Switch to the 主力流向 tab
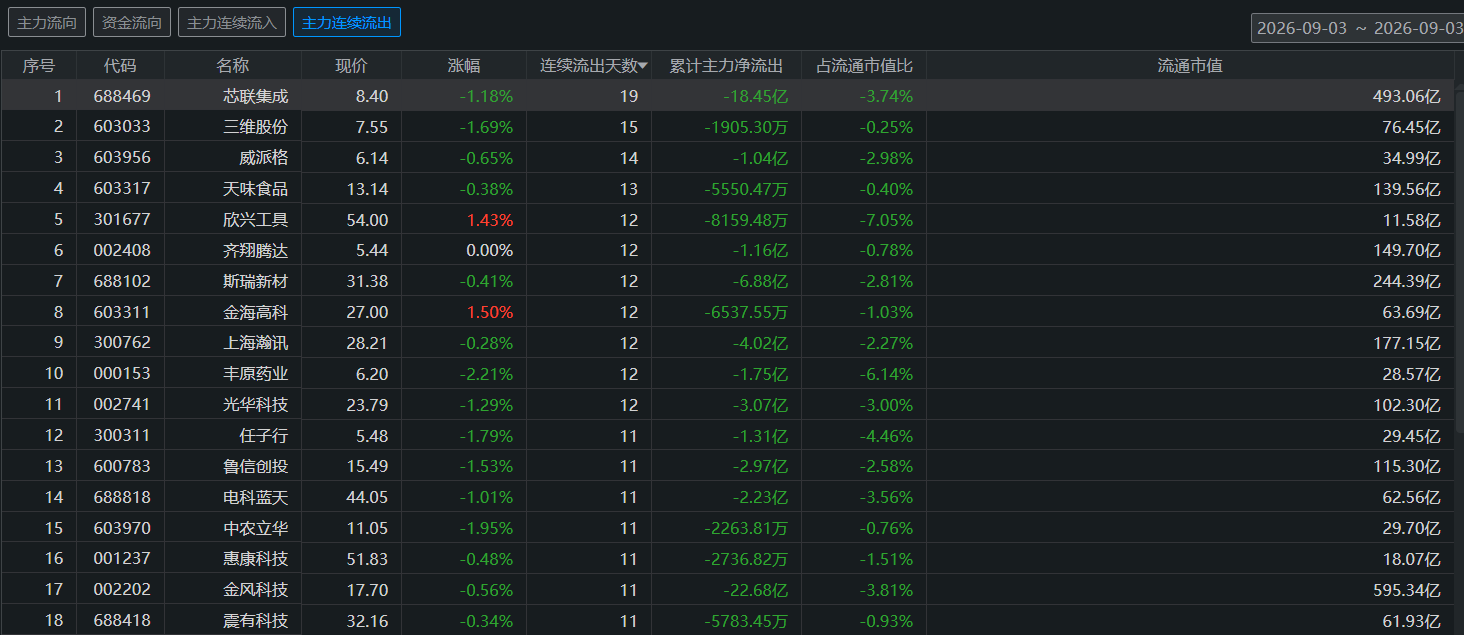The image size is (1464, 635). (x=47, y=22)
